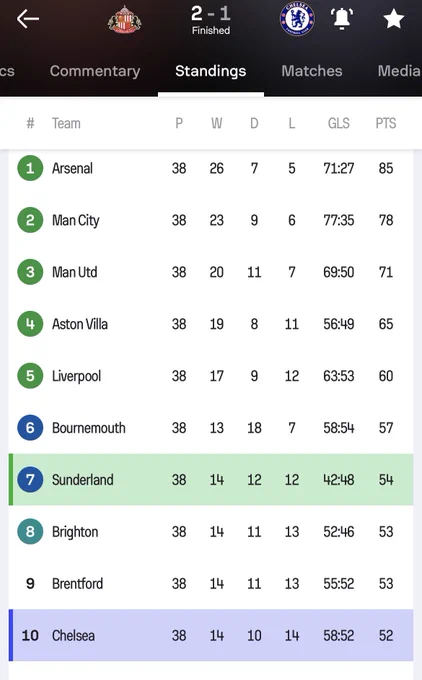Click the GLS column header
422x680 pixels.
[338, 123]
